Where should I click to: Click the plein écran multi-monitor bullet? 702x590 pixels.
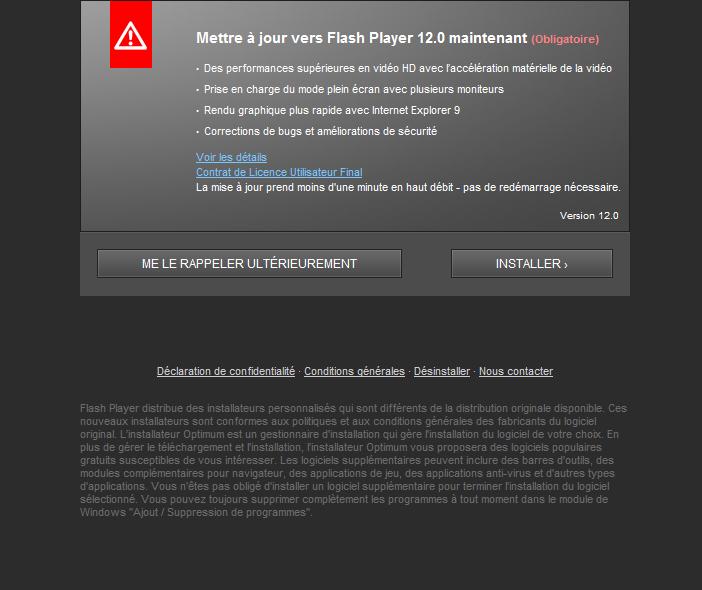click(354, 89)
